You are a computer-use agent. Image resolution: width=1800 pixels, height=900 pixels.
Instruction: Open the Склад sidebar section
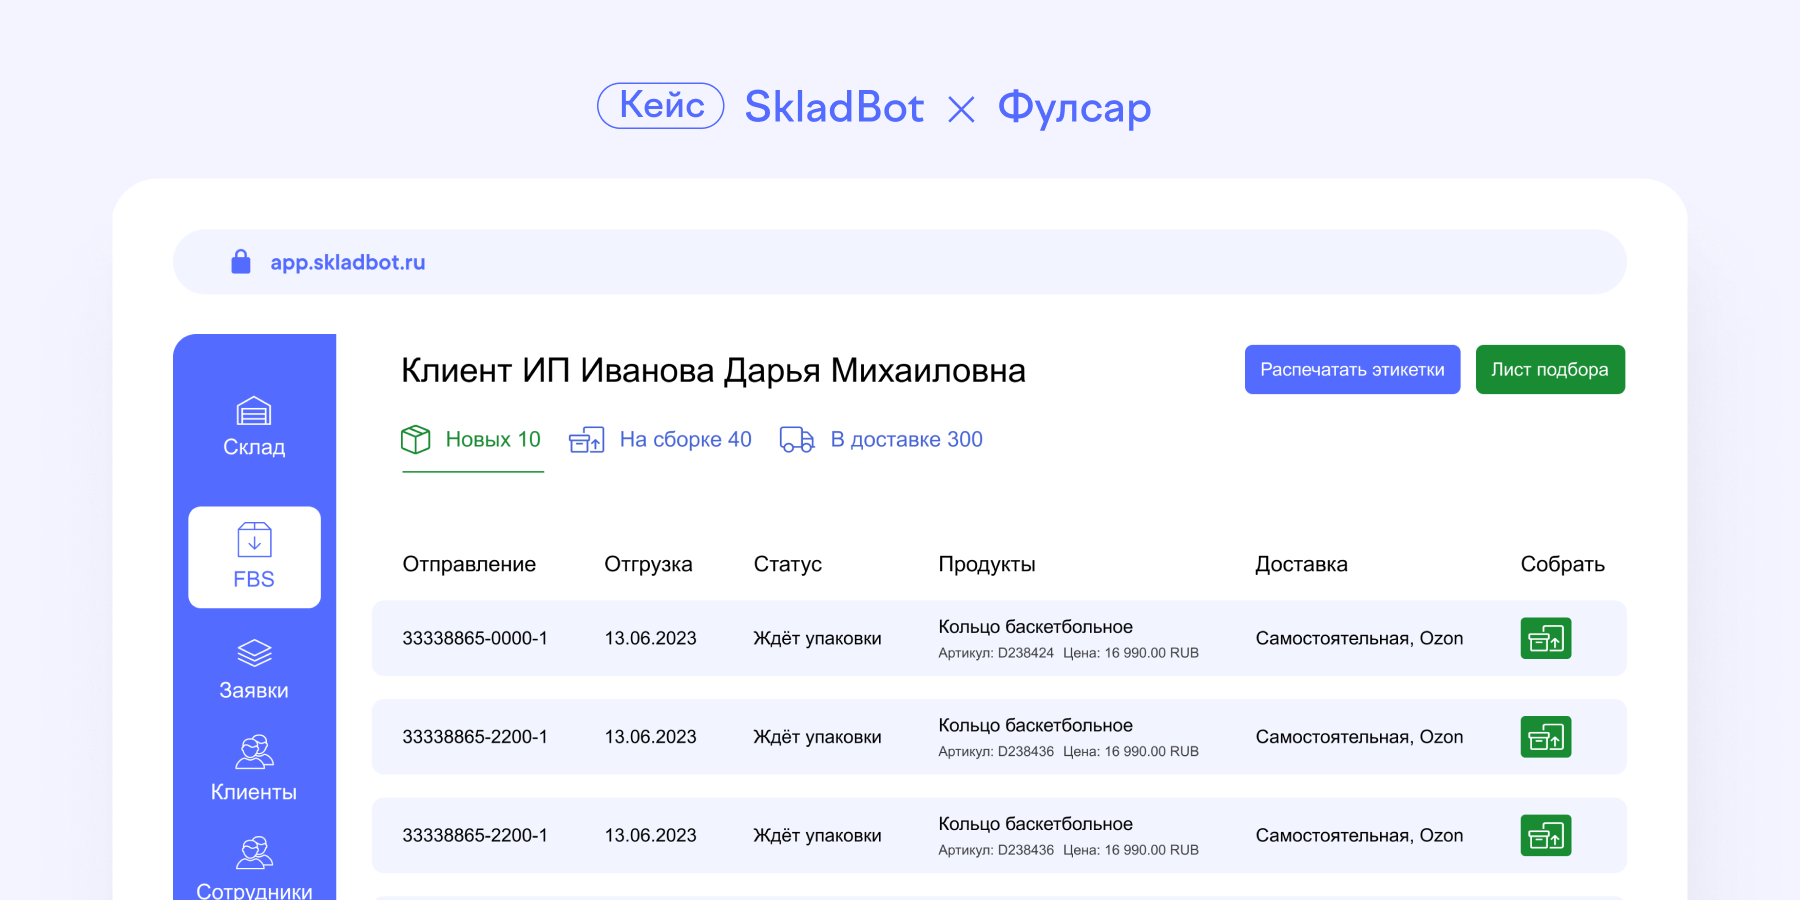tap(254, 427)
